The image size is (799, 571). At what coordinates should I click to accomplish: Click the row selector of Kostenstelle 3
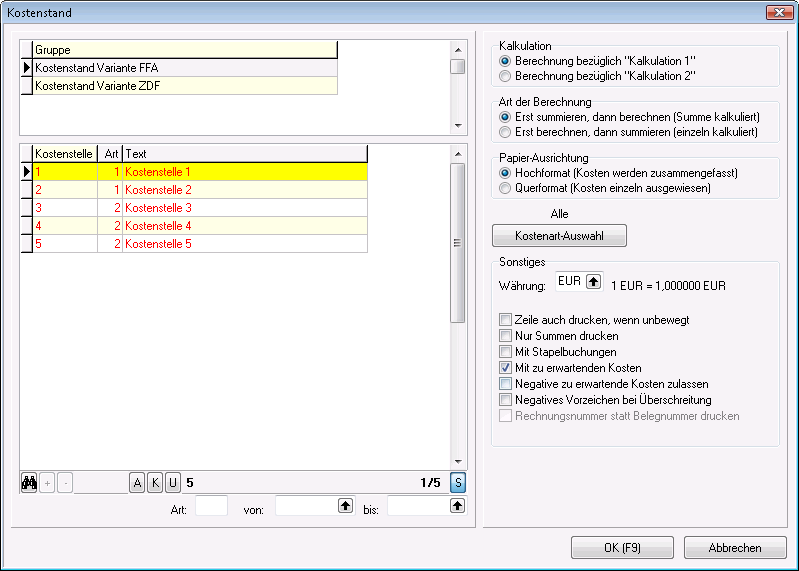point(26,208)
